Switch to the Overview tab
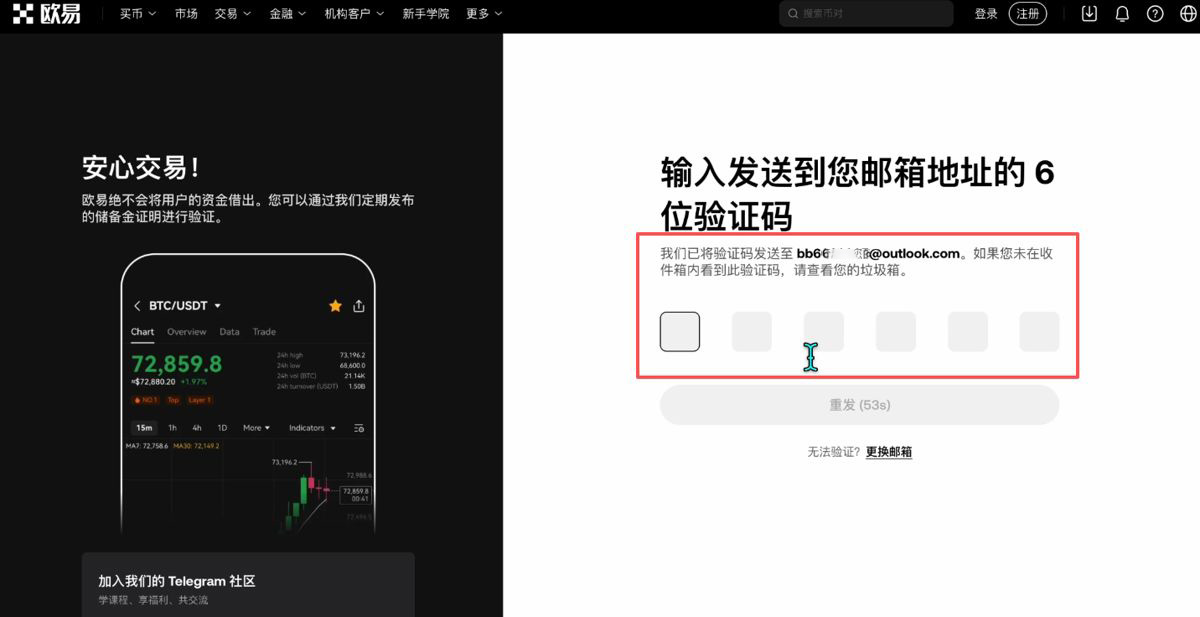 click(185, 331)
